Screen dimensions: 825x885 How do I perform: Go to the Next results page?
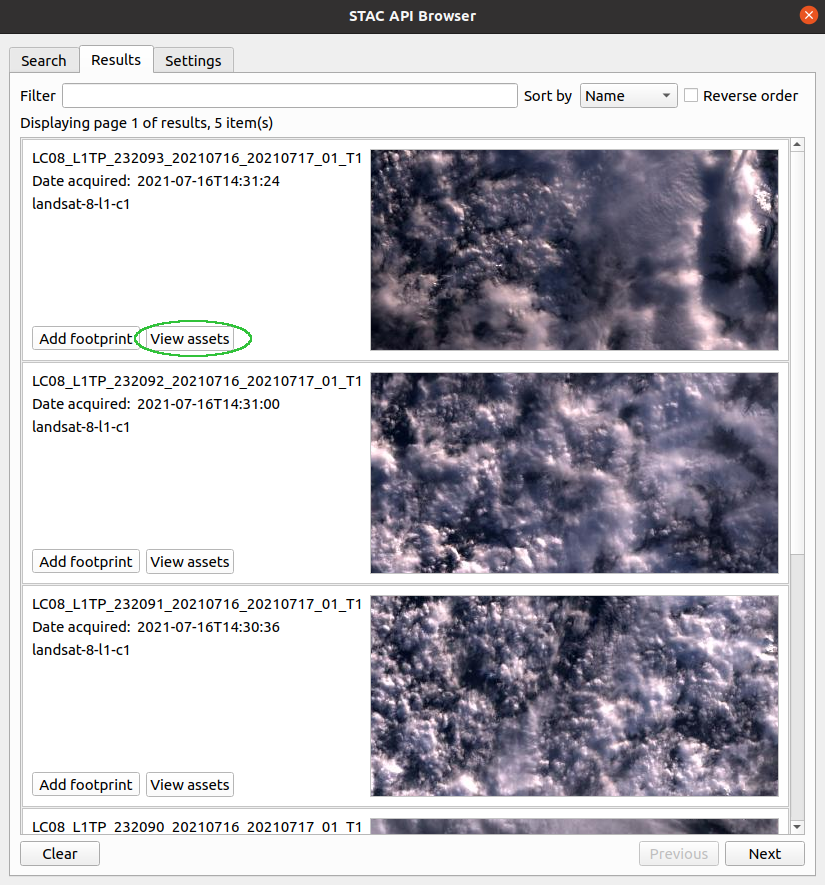click(x=765, y=854)
